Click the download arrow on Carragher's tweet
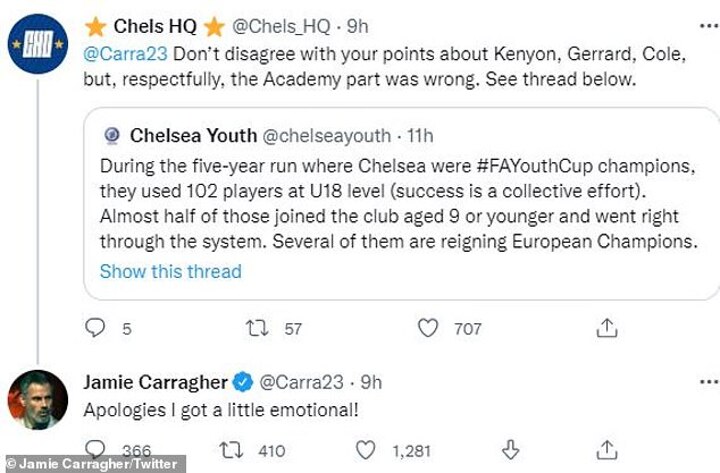720x473 pixels. coord(508,449)
